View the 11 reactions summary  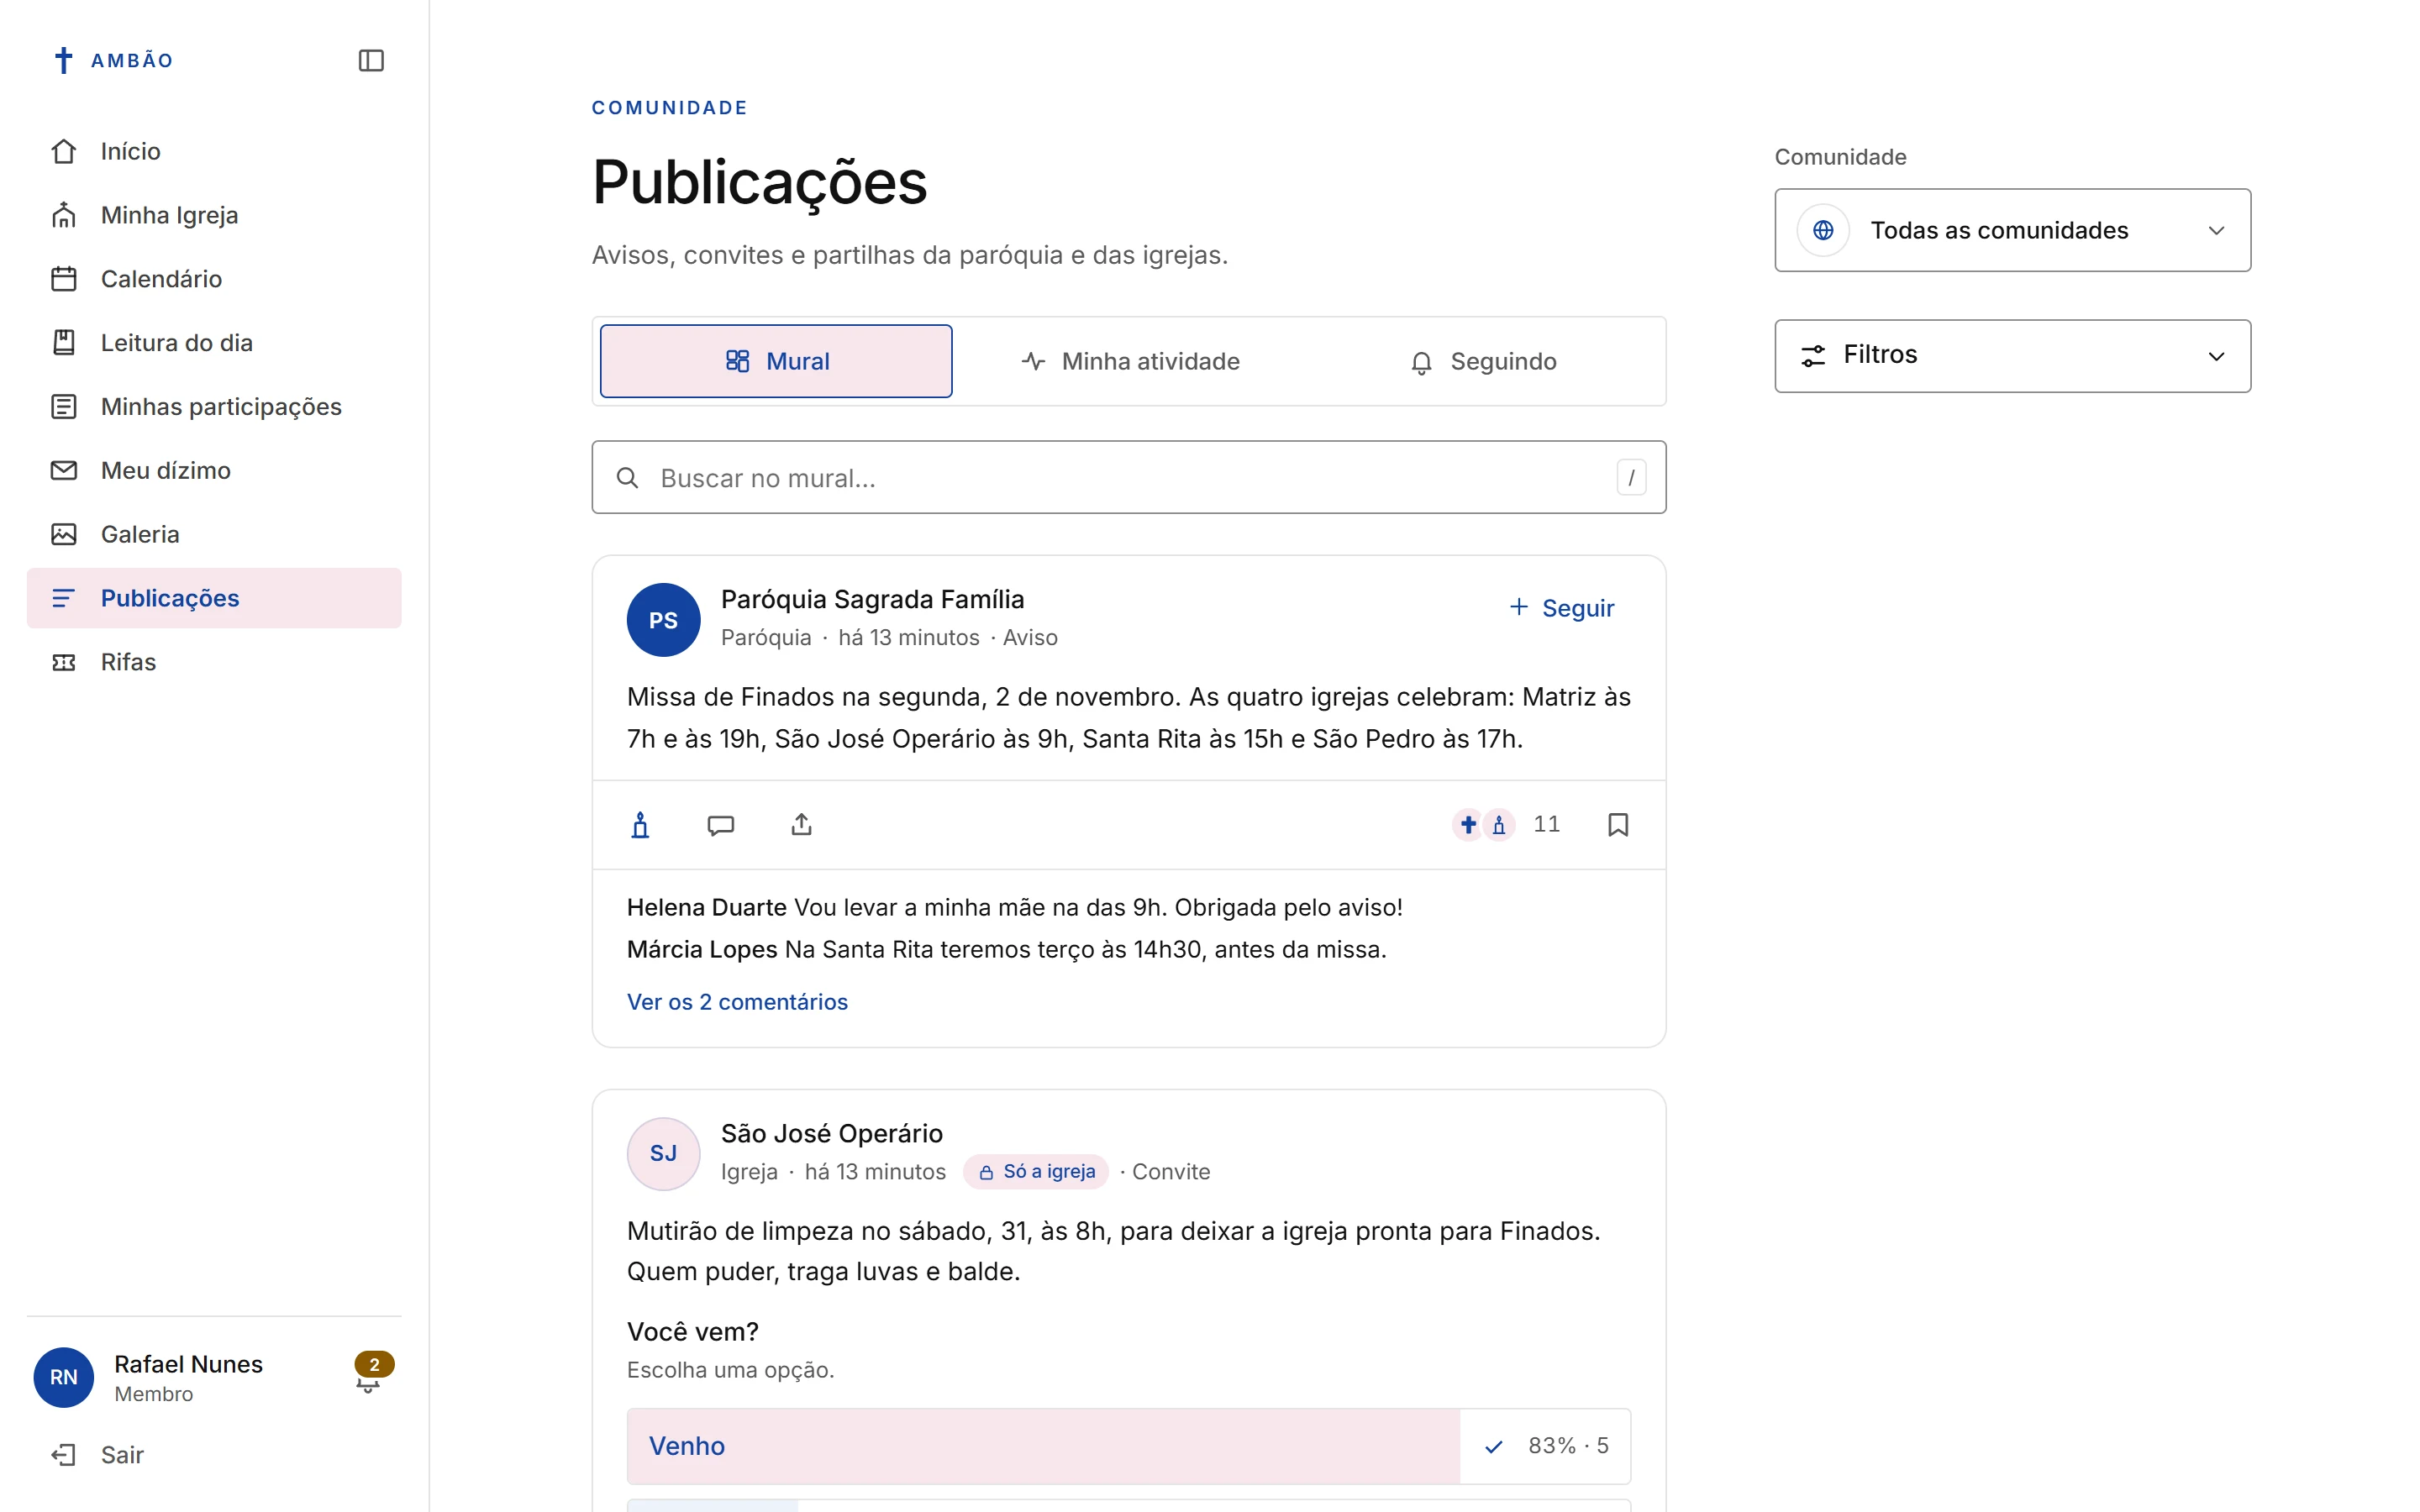tap(1506, 825)
